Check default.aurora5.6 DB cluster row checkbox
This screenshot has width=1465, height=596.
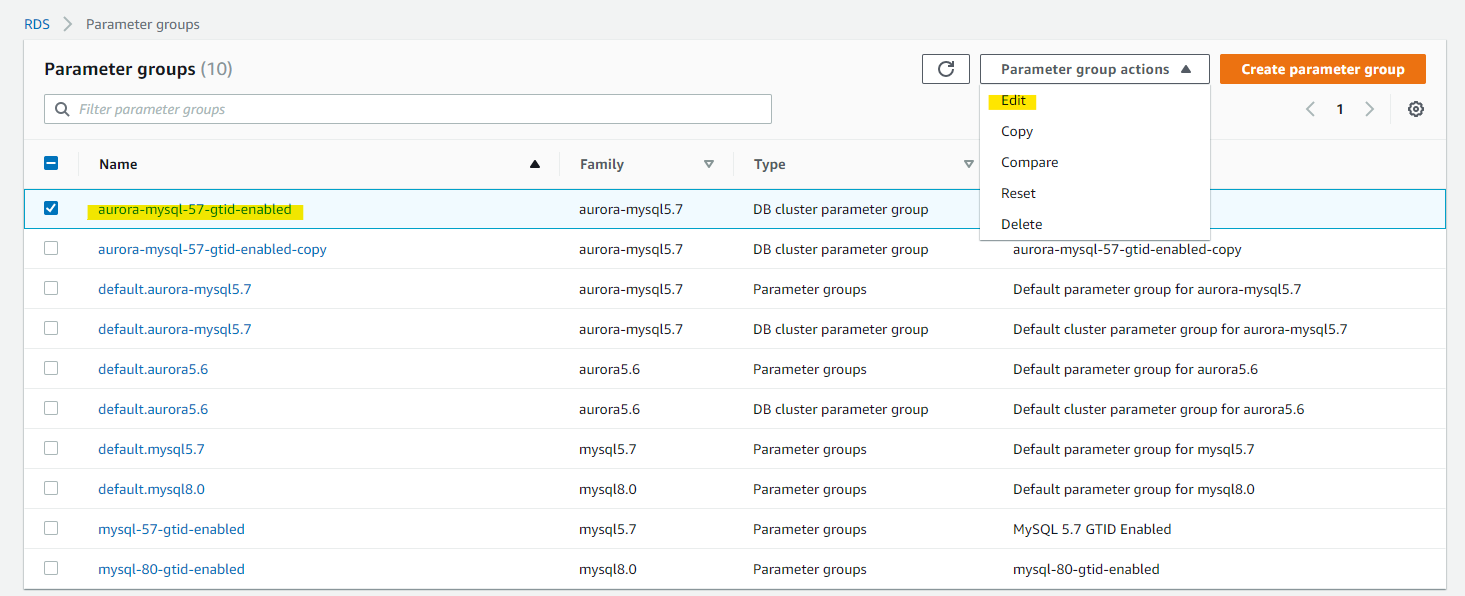[51, 408]
